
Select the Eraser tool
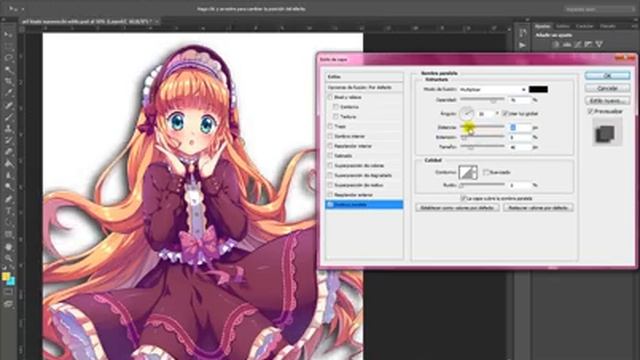pos(8,152)
